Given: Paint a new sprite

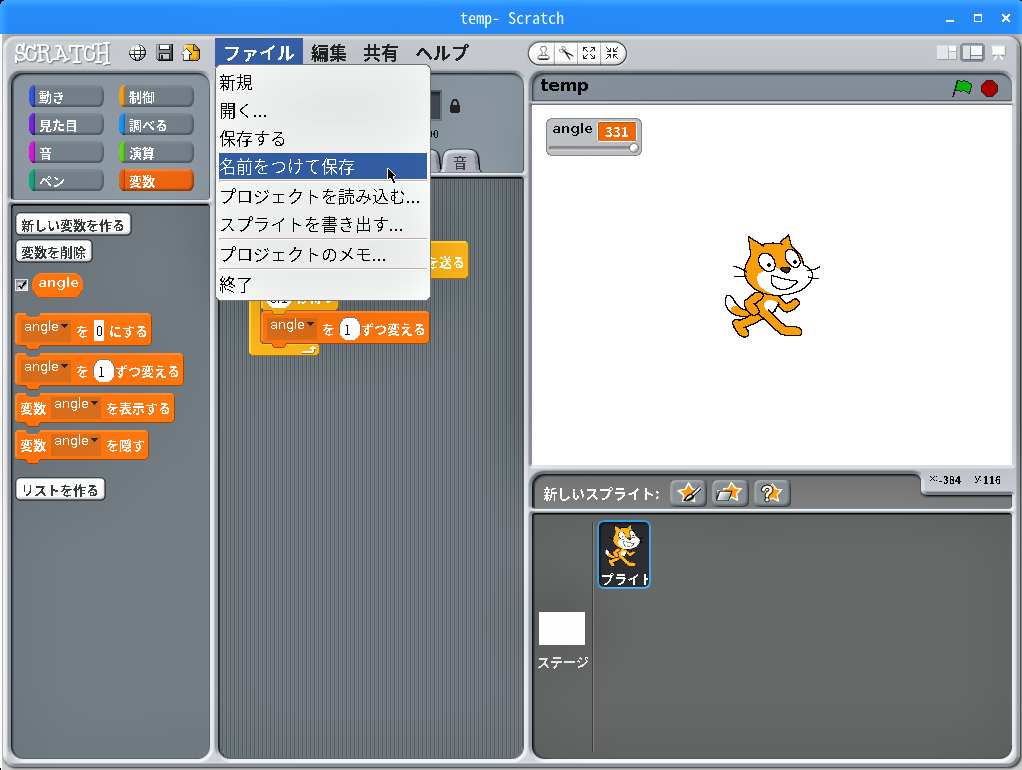Looking at the screenshot, I should click(x=688, y=494).
